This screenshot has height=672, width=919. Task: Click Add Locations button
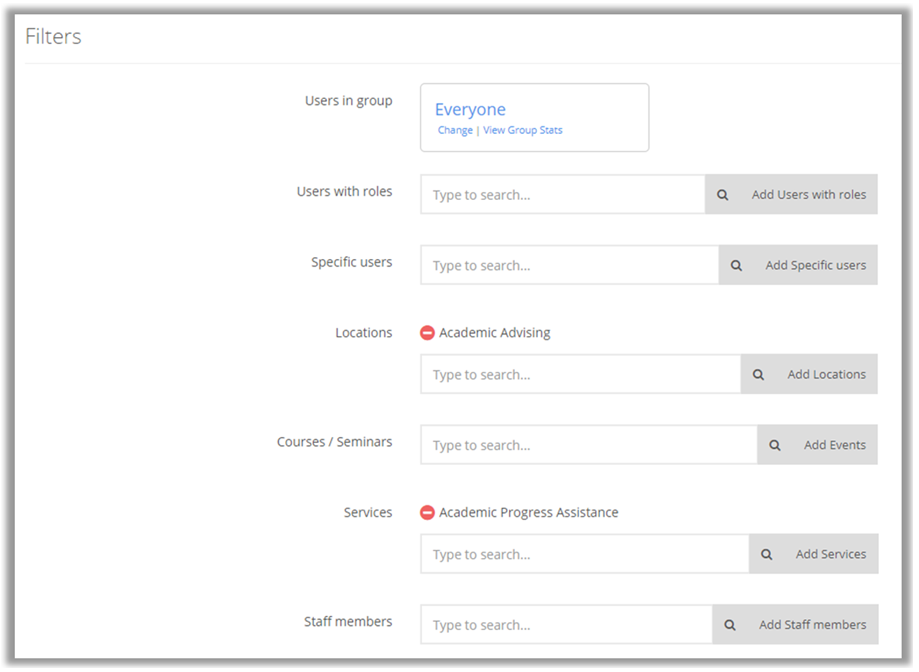pyautogui.click(x=809, y=374)
